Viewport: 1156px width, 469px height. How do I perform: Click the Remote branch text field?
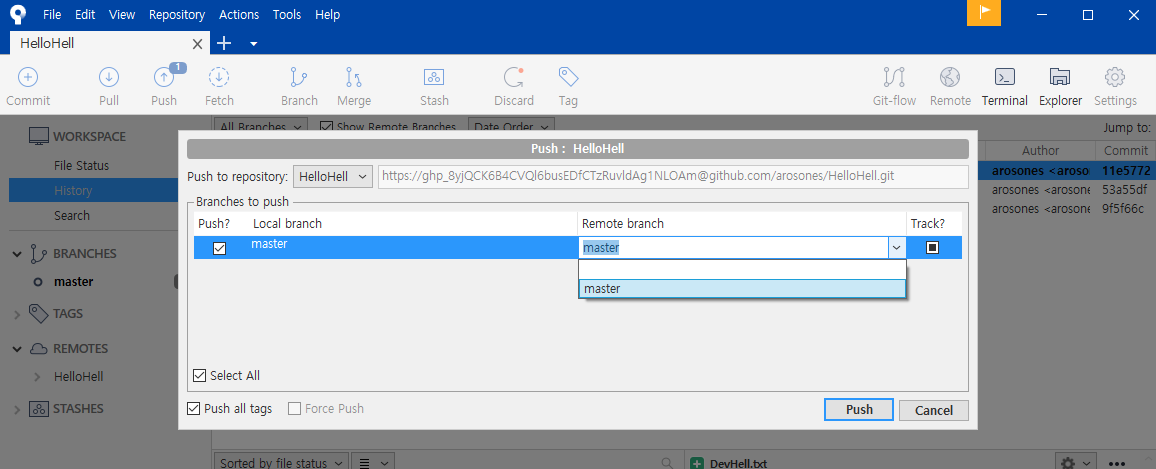coord(734,248)
